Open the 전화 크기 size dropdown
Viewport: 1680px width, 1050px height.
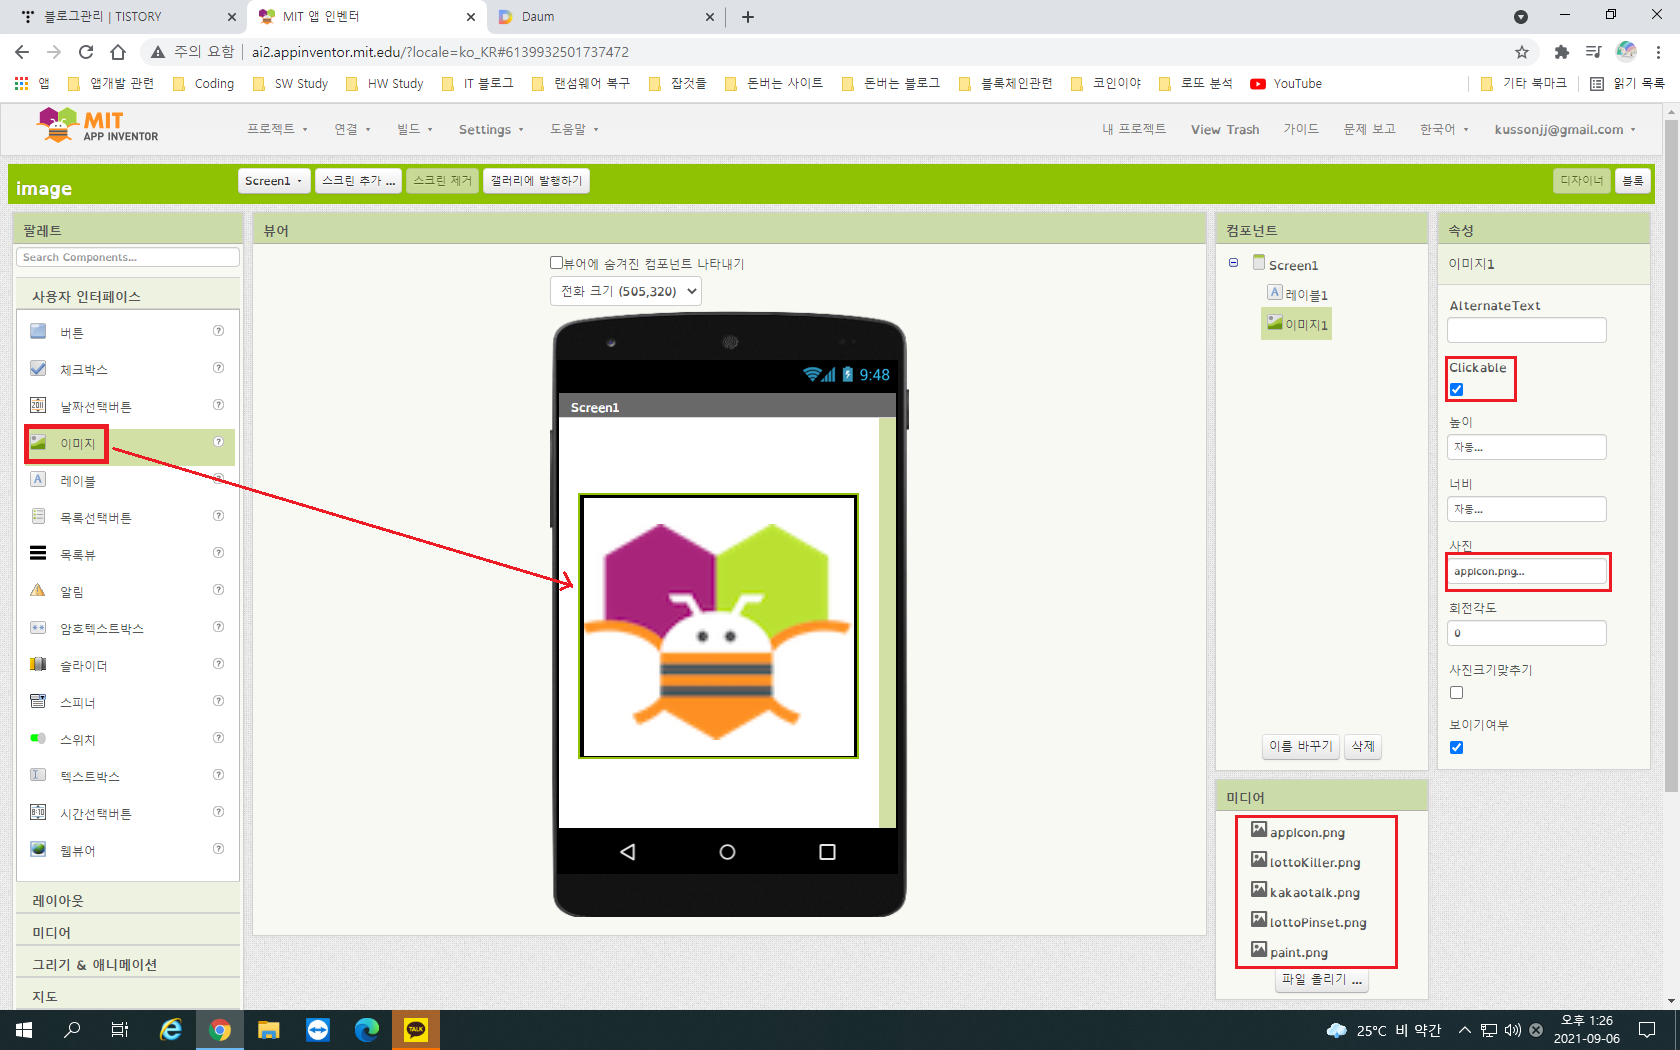(626, 291)
